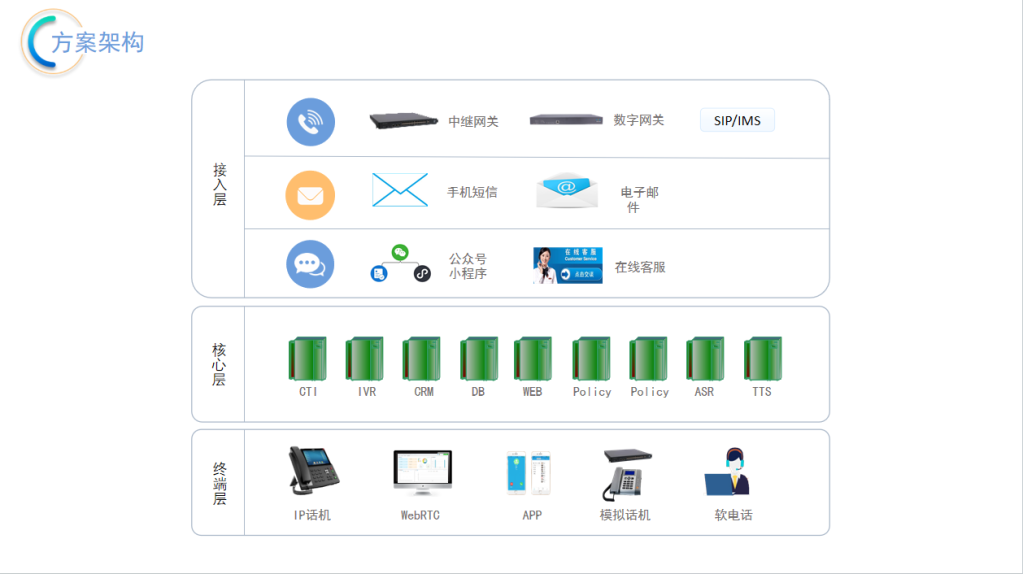This screenshot has width=1023, height=574.
Task: Click the orange envelope mail icon
Action: pyautogui.click(x=310, y=195)
